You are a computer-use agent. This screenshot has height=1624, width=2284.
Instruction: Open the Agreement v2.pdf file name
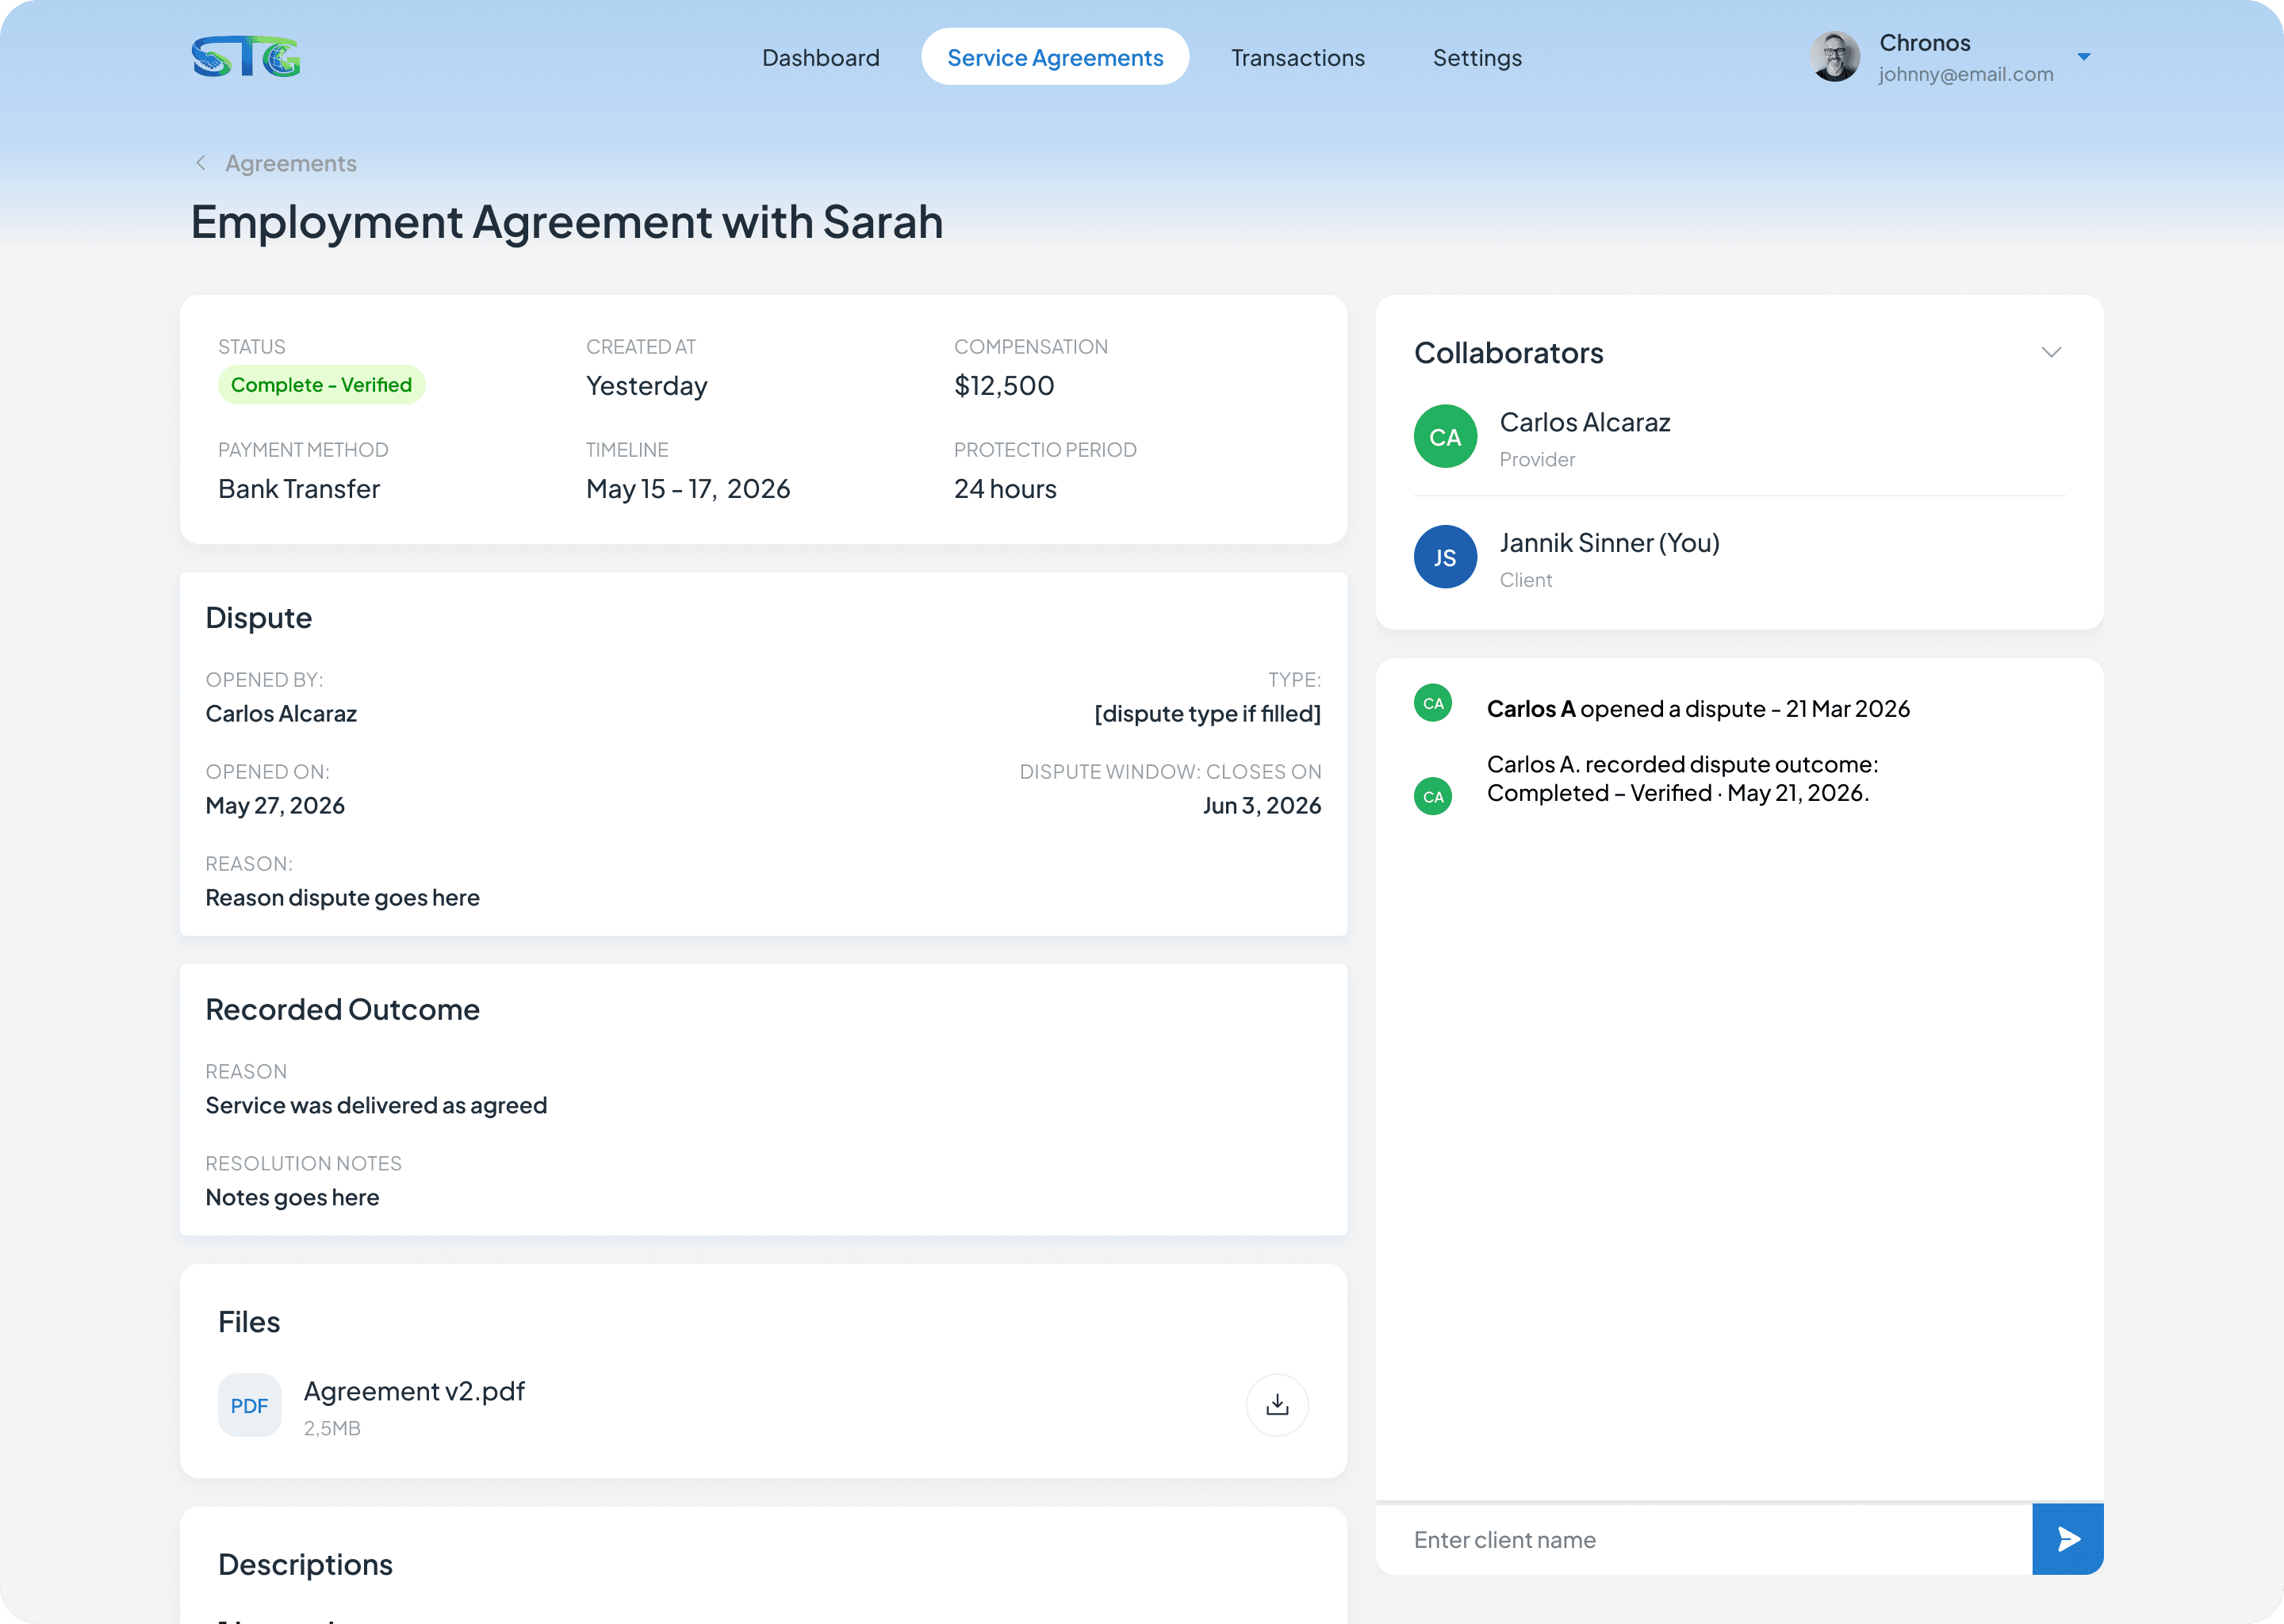click(414, 1391)
